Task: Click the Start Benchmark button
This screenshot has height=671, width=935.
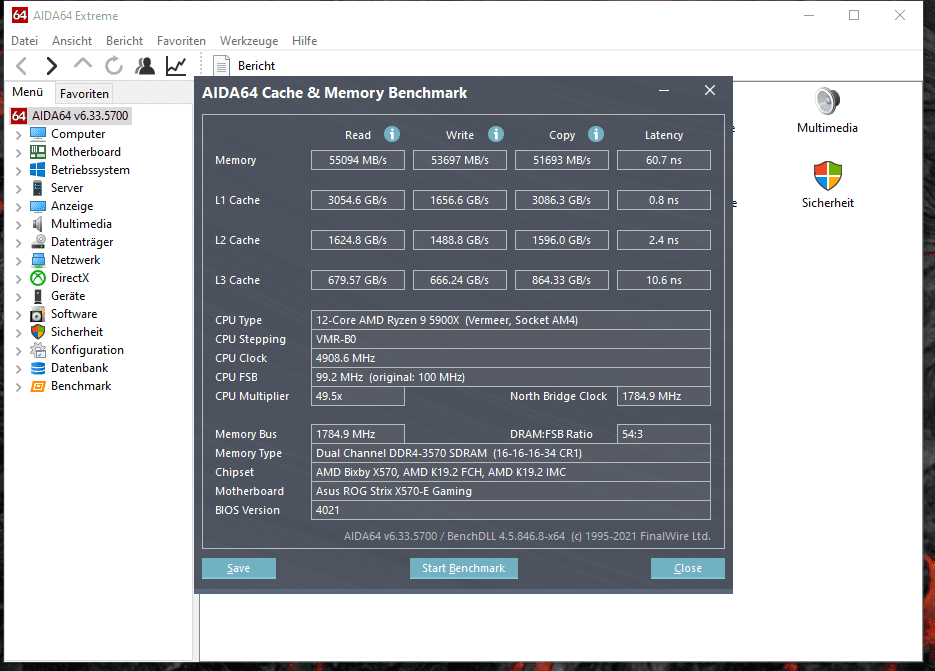Action: tap(463, 568)
